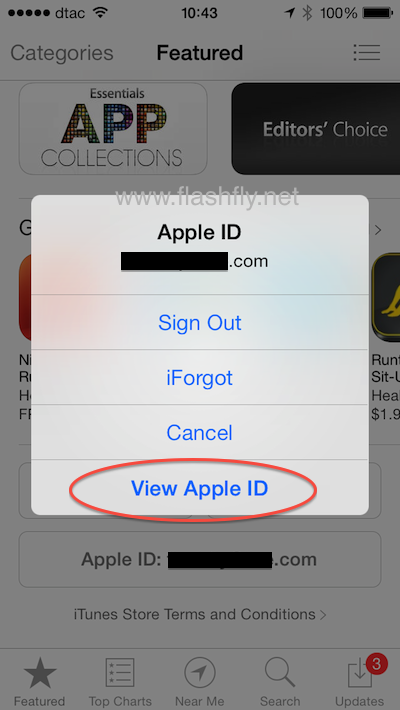
Task: Tap the Wi-Fi status icon
Action: point(100,13)
